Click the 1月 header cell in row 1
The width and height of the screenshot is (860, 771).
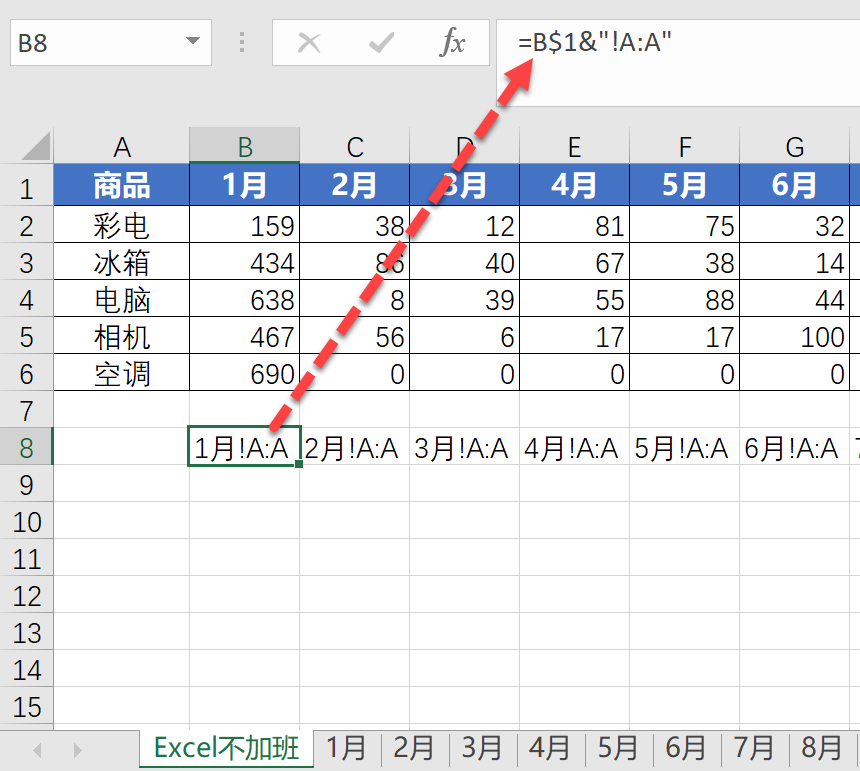point(245,185)
